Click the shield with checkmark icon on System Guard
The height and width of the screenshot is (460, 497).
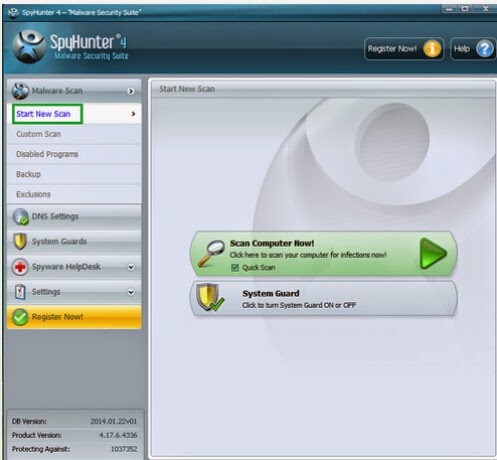pyautogui.click(x=210, y=297)
